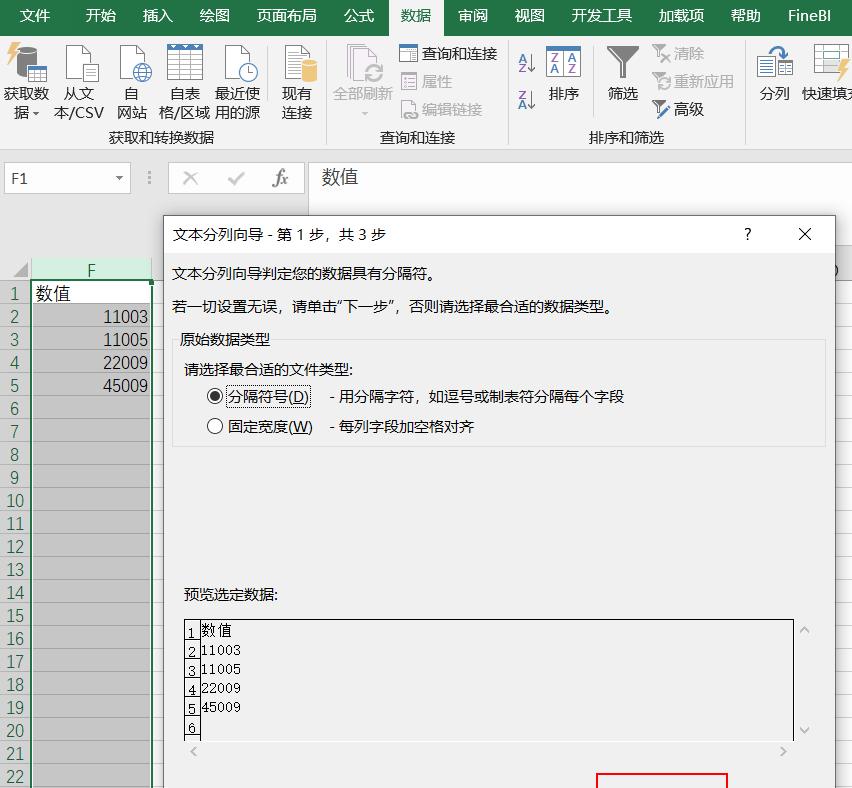The width and height of the screenshot is (852, 788).
Task: Select the column F header
Action: pyautogui.click(x=91, y=270)
